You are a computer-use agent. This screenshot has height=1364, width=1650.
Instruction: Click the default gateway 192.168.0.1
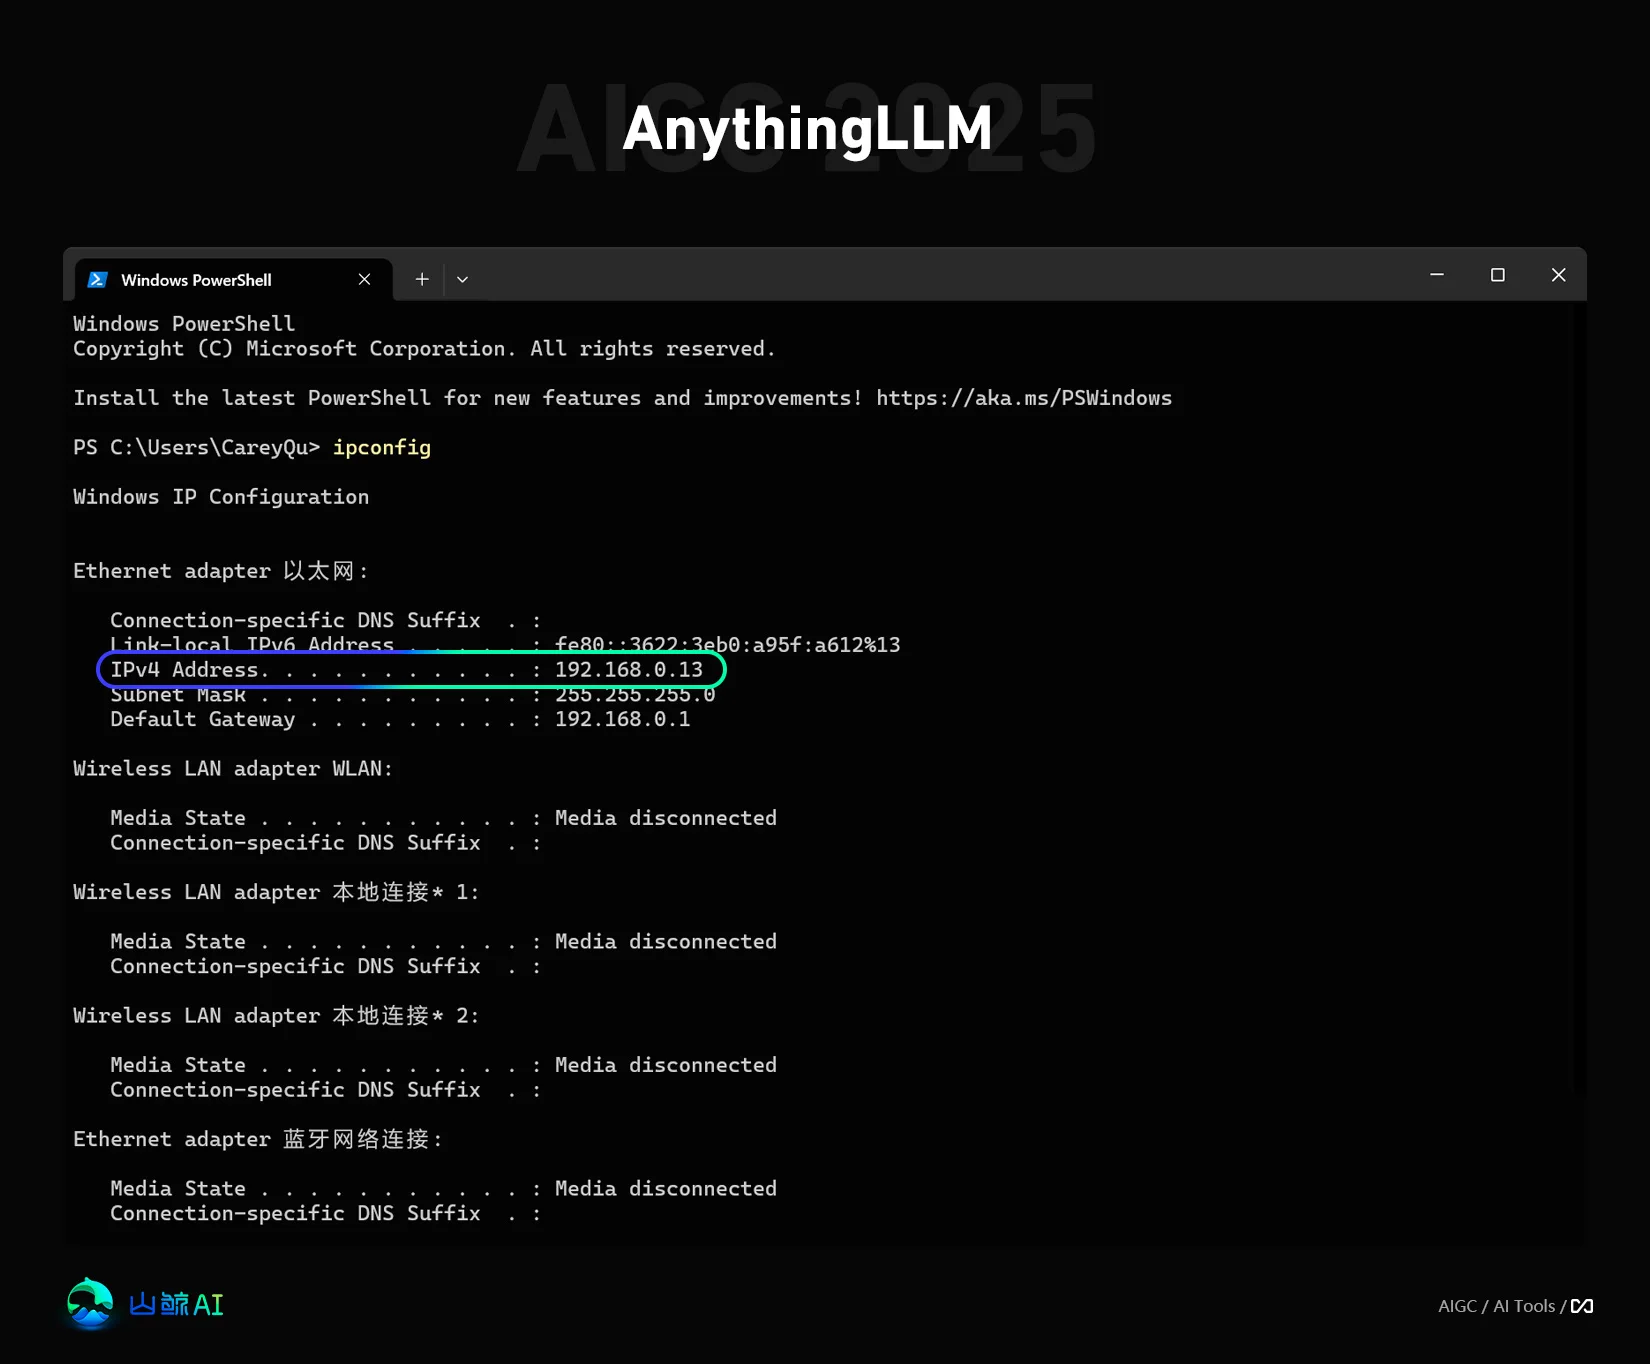point(623,719)
